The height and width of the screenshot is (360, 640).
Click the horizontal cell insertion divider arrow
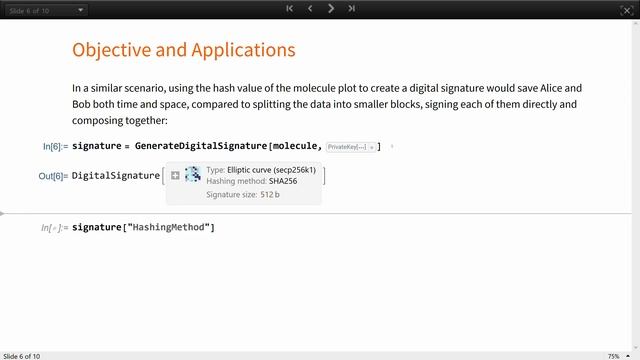point(2,213)
